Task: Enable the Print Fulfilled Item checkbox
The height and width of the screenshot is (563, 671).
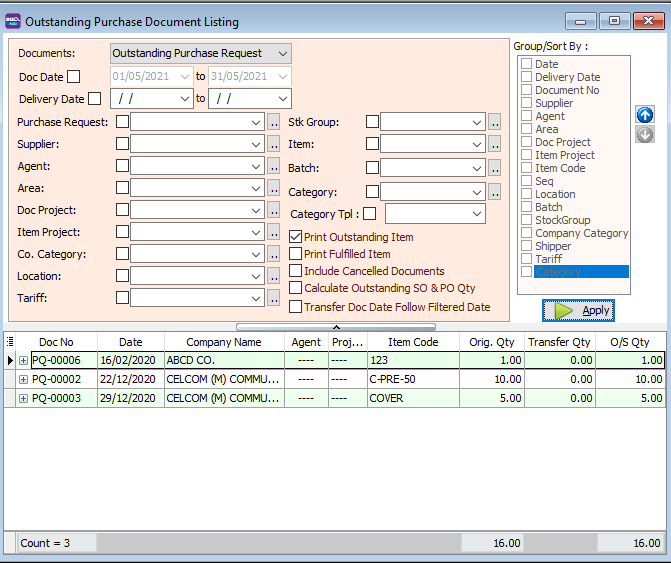Action: click(296, 254)
